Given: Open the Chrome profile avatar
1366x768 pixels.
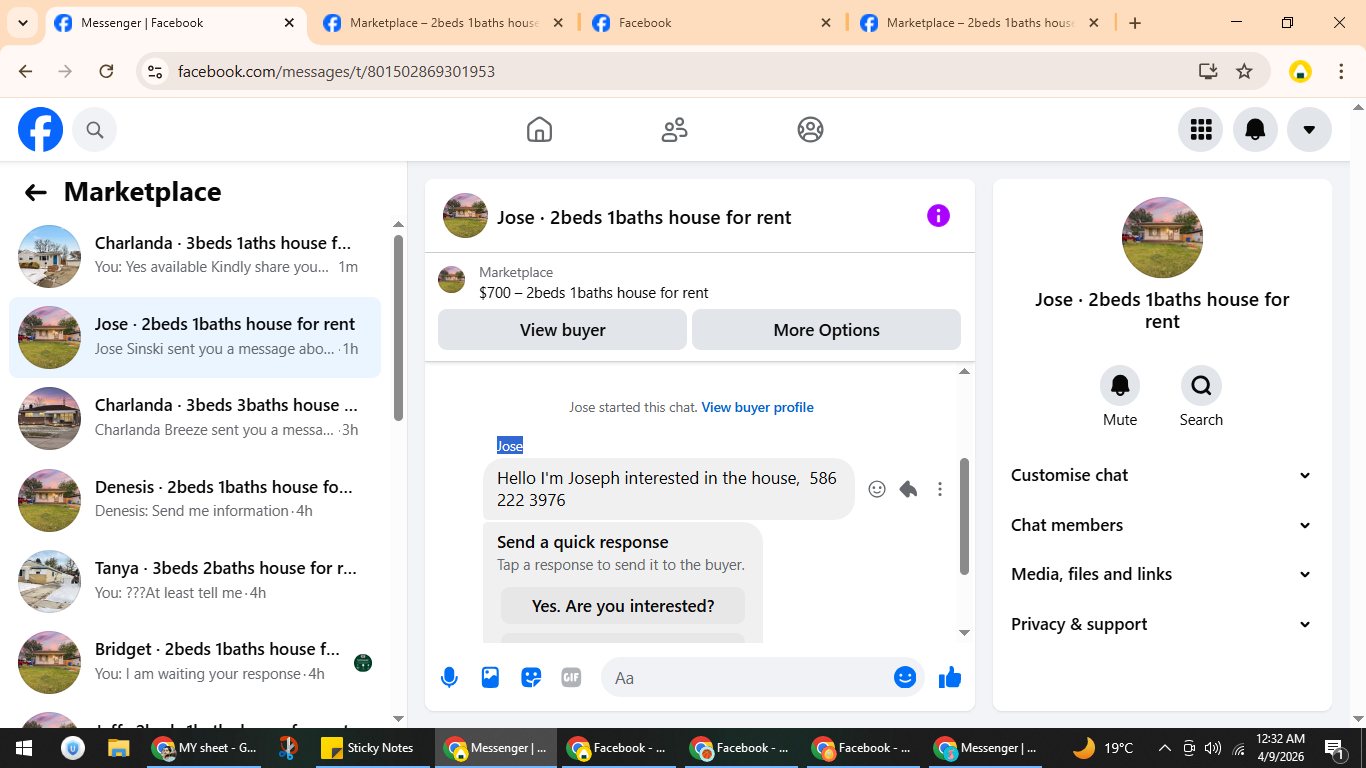Looking at the screenshot, I should click(1300, 71).
